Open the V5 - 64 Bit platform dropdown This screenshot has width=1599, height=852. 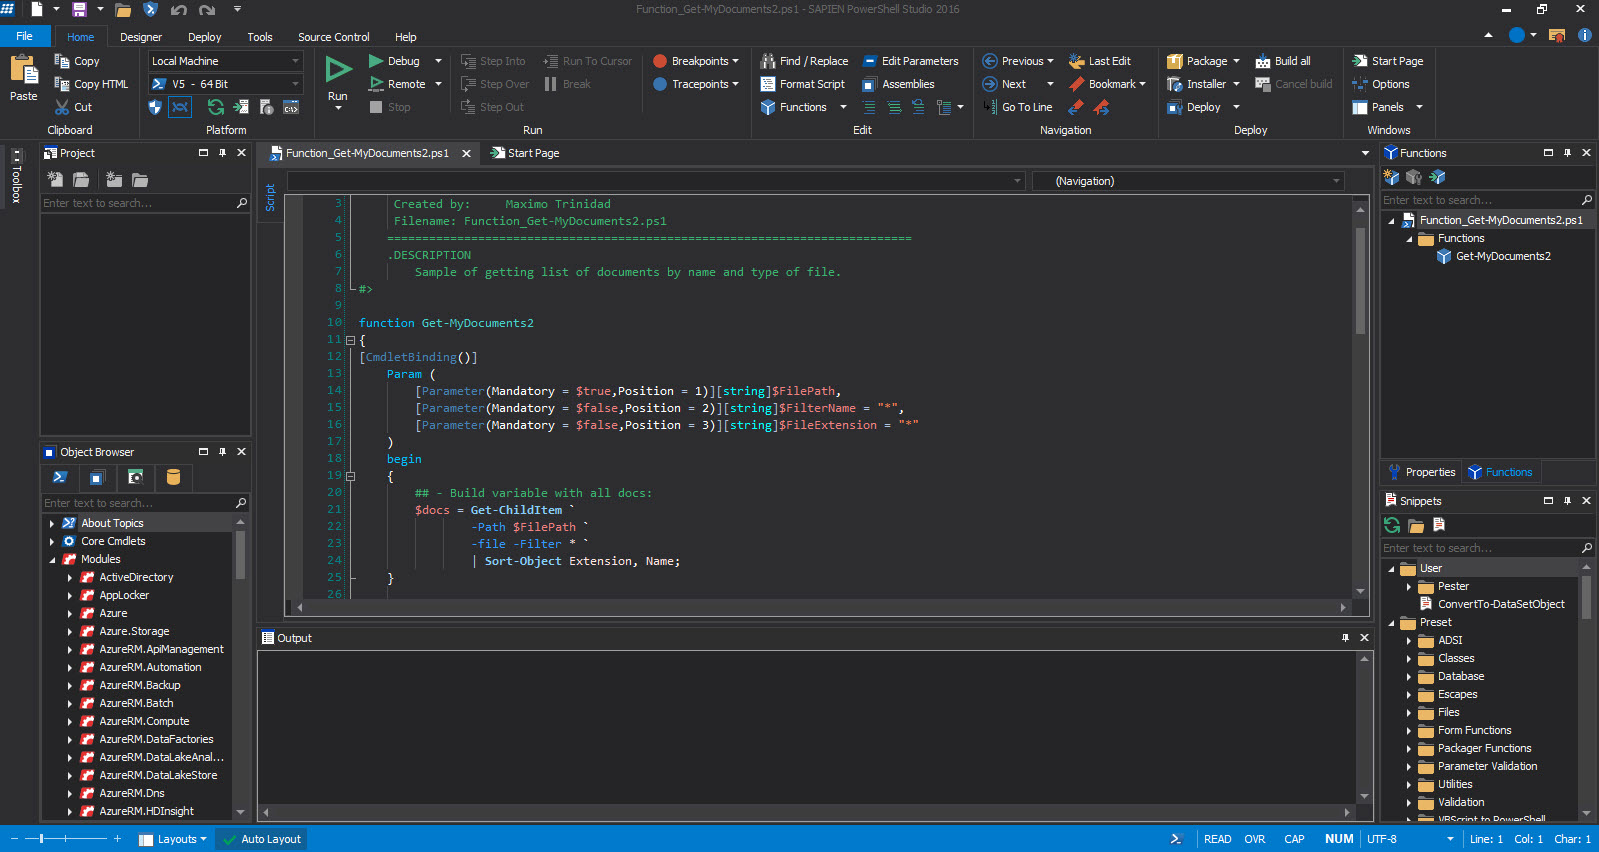(225, 84)
